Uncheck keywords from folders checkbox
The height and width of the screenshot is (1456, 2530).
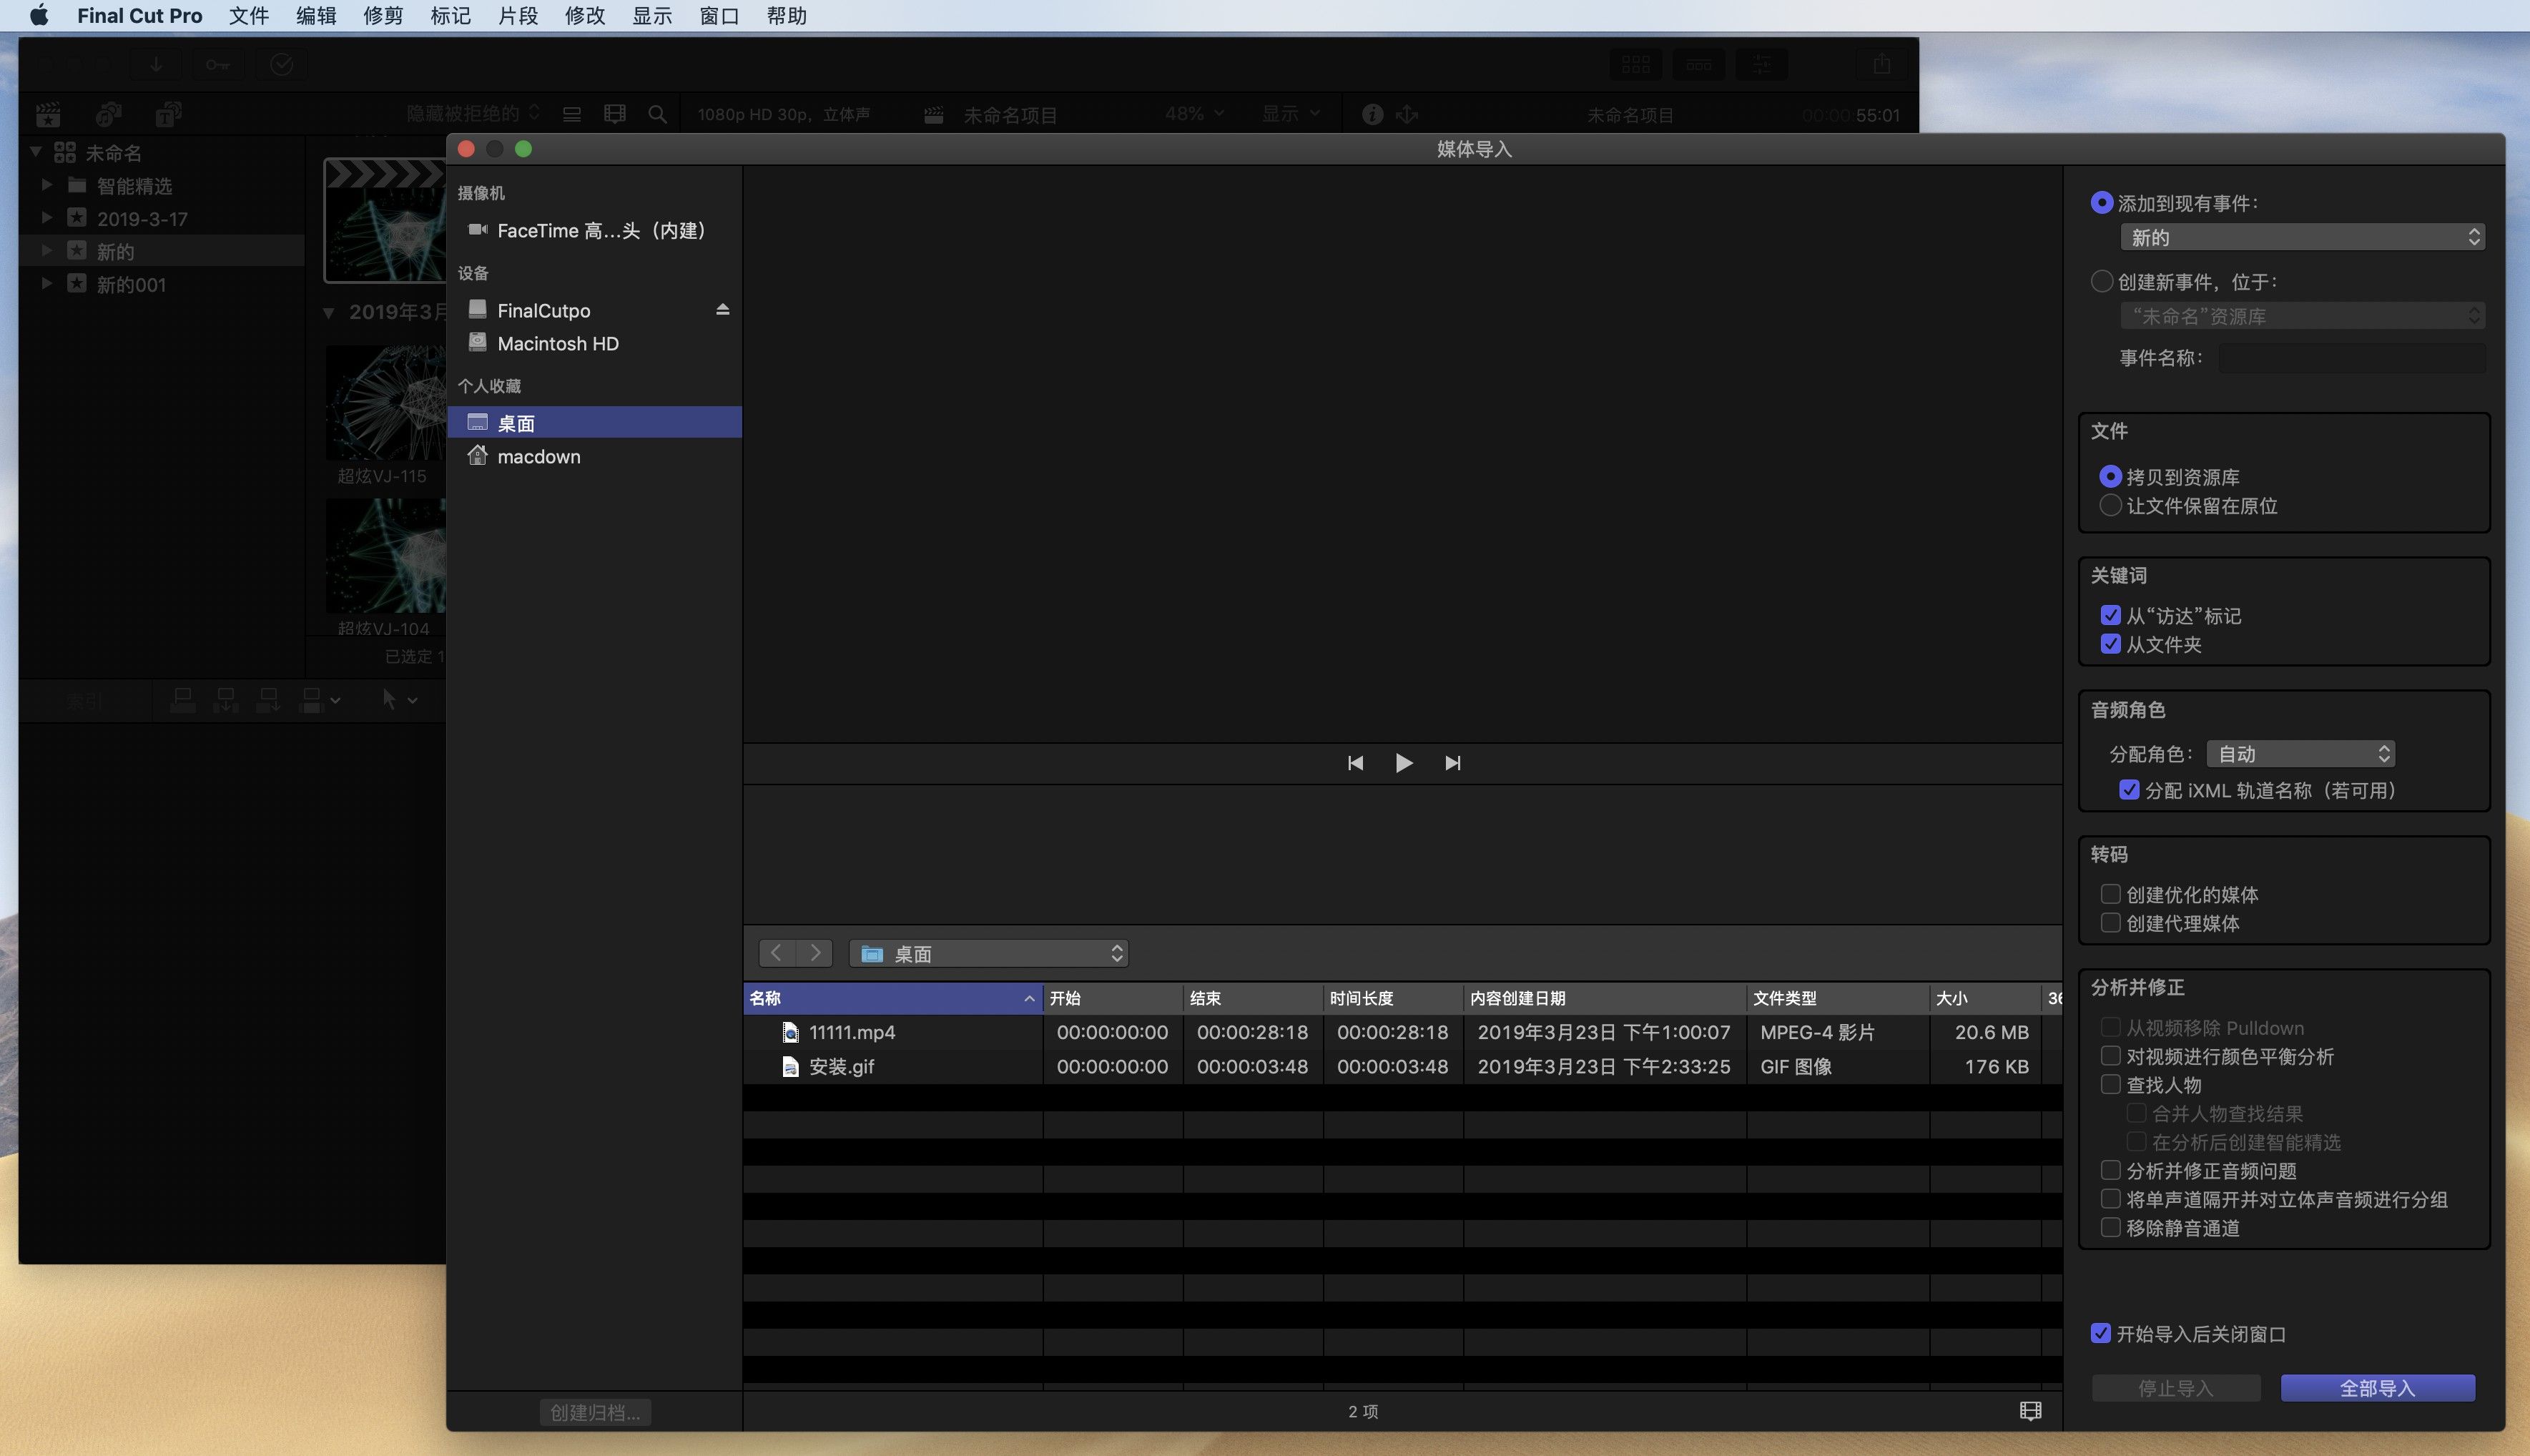(x=2110, y=645)
